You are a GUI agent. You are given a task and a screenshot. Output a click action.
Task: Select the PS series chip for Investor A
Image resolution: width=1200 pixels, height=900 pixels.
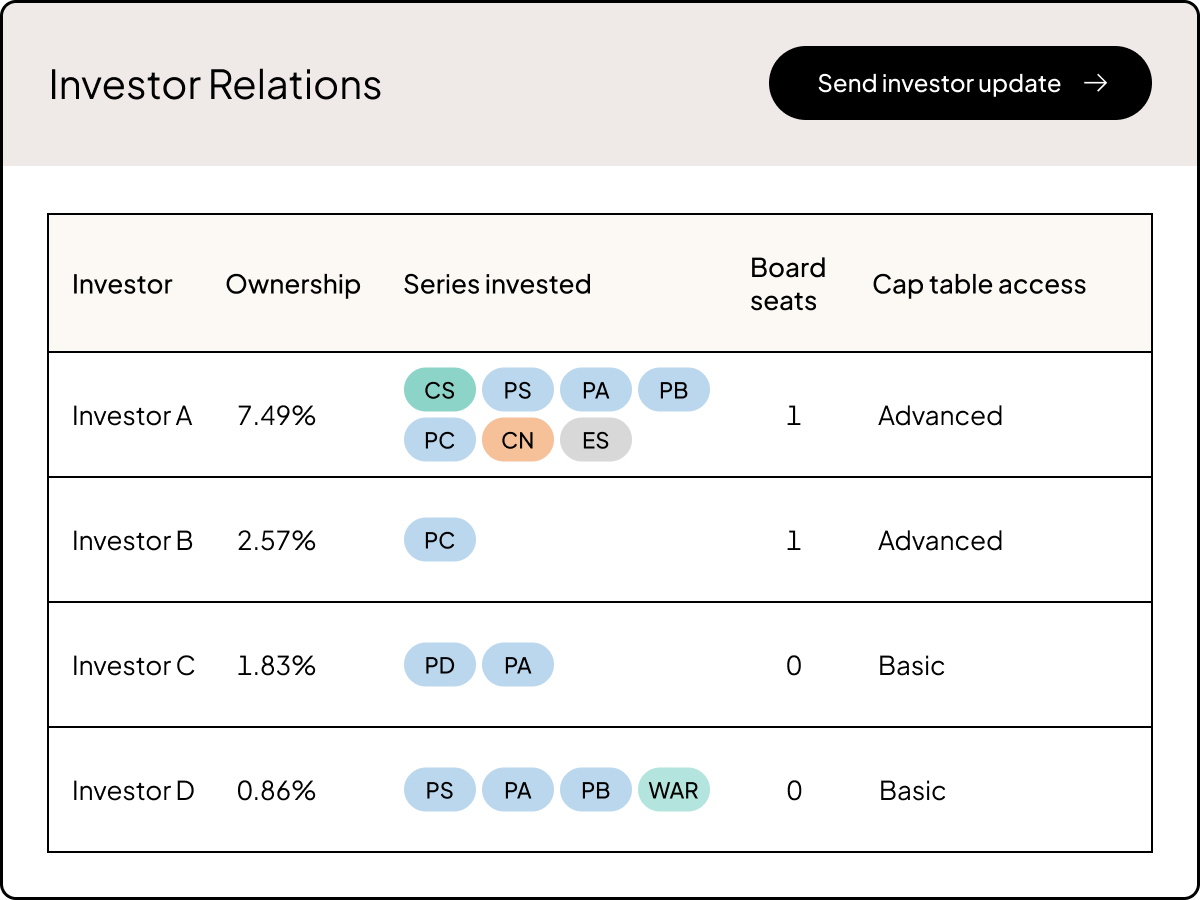pos(518,389)
